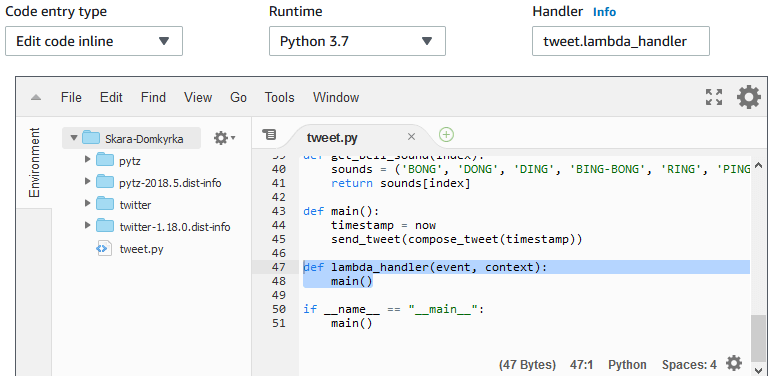Click the if __name__ == "__main__" line
The image size is (772, 376).
(394, 310)
